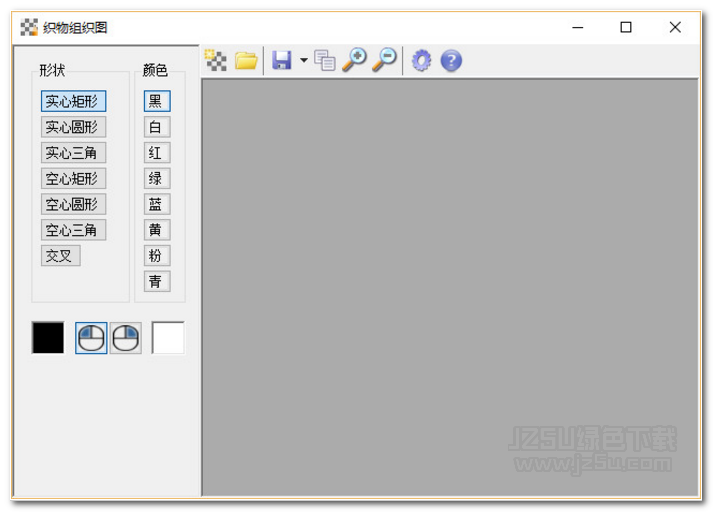
Task: Activate the left mouse button mode icon
Action: tap(91, 338)
